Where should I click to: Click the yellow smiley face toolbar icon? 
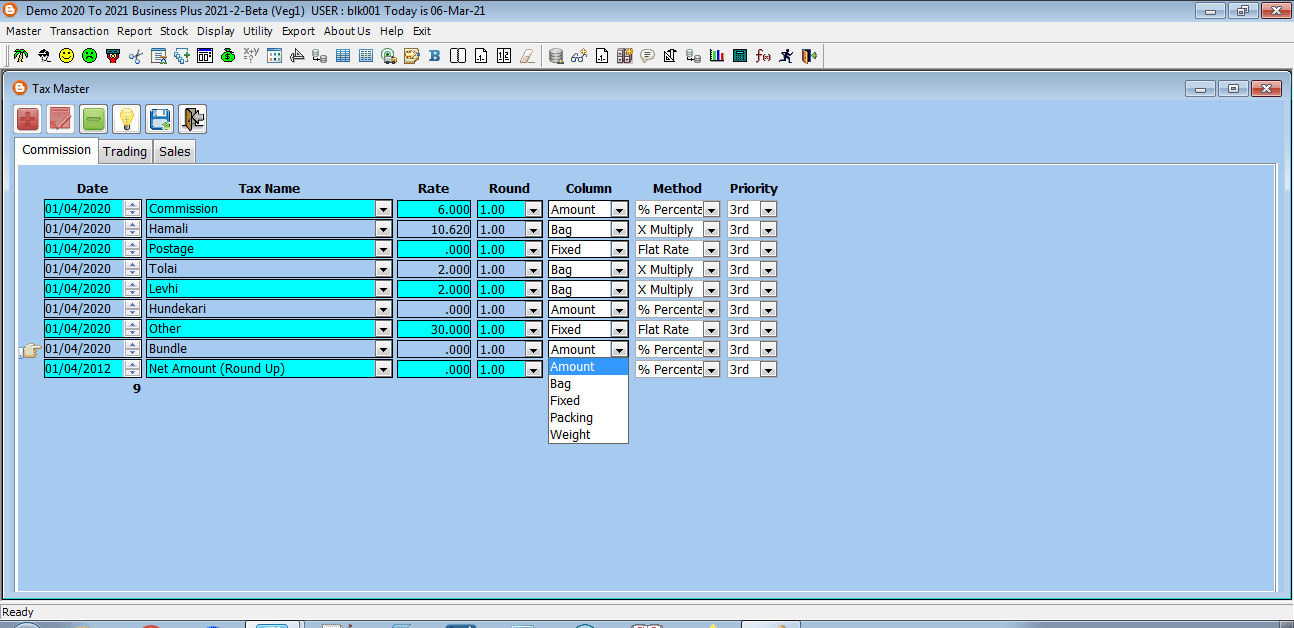point(66,56)
